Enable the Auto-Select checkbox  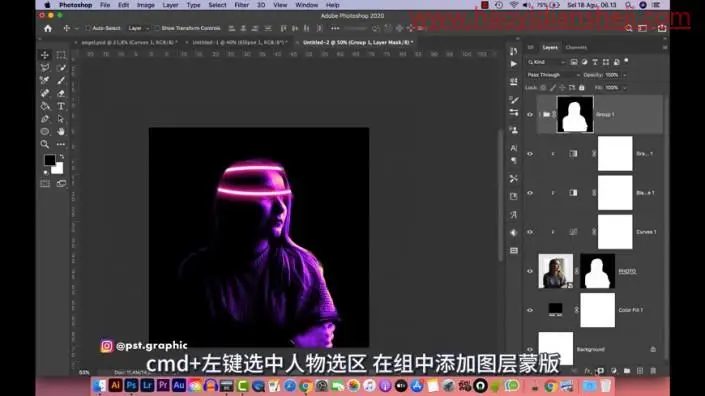coord(88,28)
